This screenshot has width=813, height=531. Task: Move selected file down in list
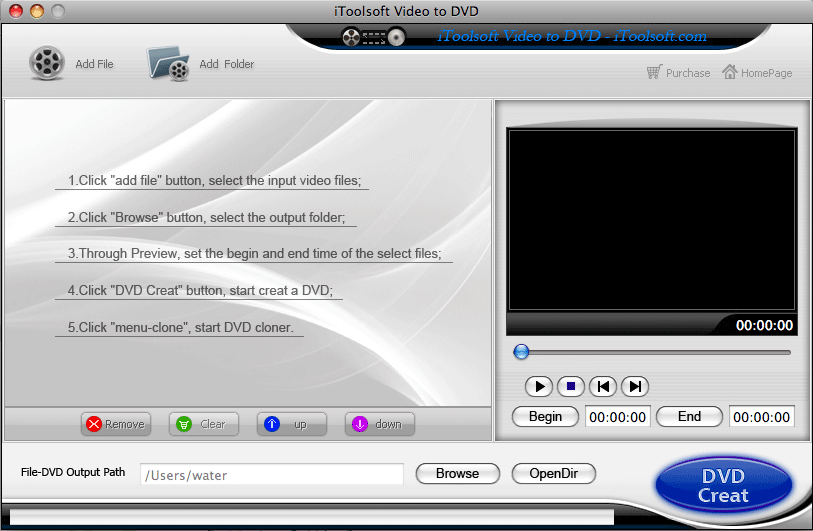pyautogui.click(x=379, y=424)
